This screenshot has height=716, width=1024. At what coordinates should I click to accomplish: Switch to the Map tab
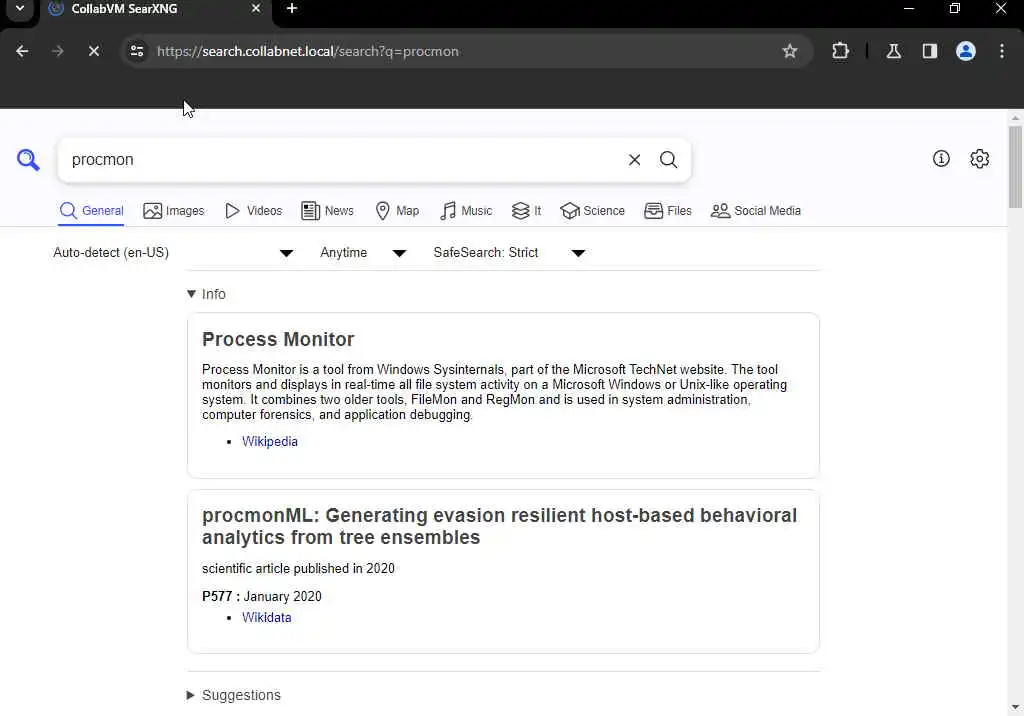click(397, 211)
